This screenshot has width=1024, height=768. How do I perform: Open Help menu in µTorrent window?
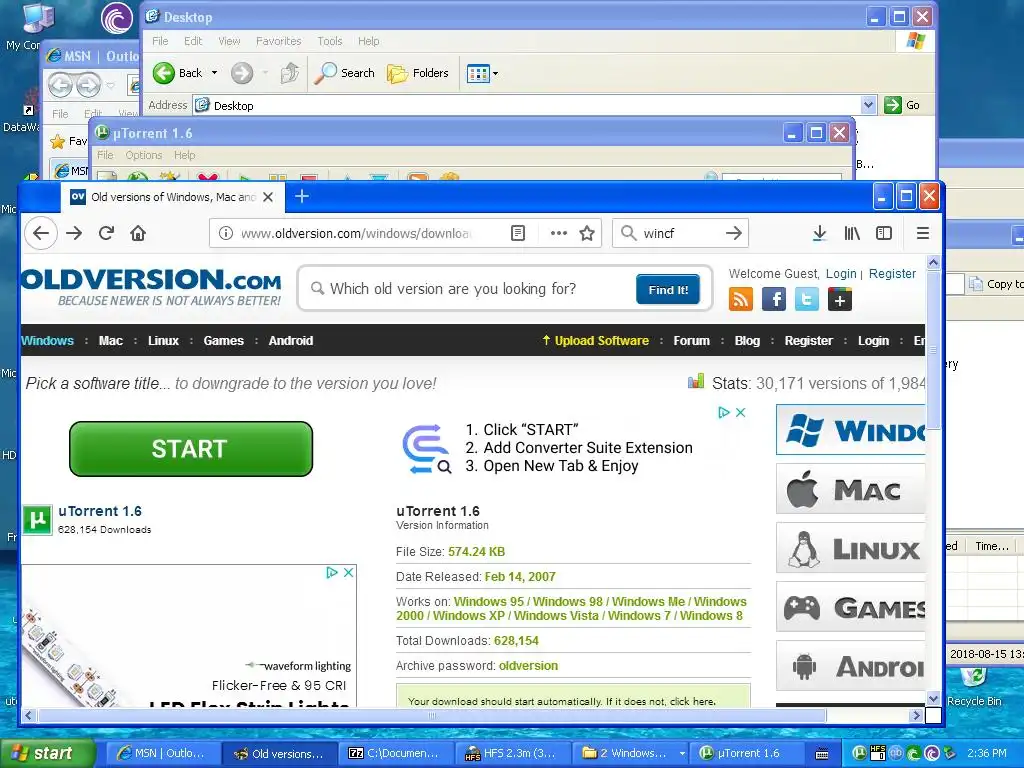[184, 155]
